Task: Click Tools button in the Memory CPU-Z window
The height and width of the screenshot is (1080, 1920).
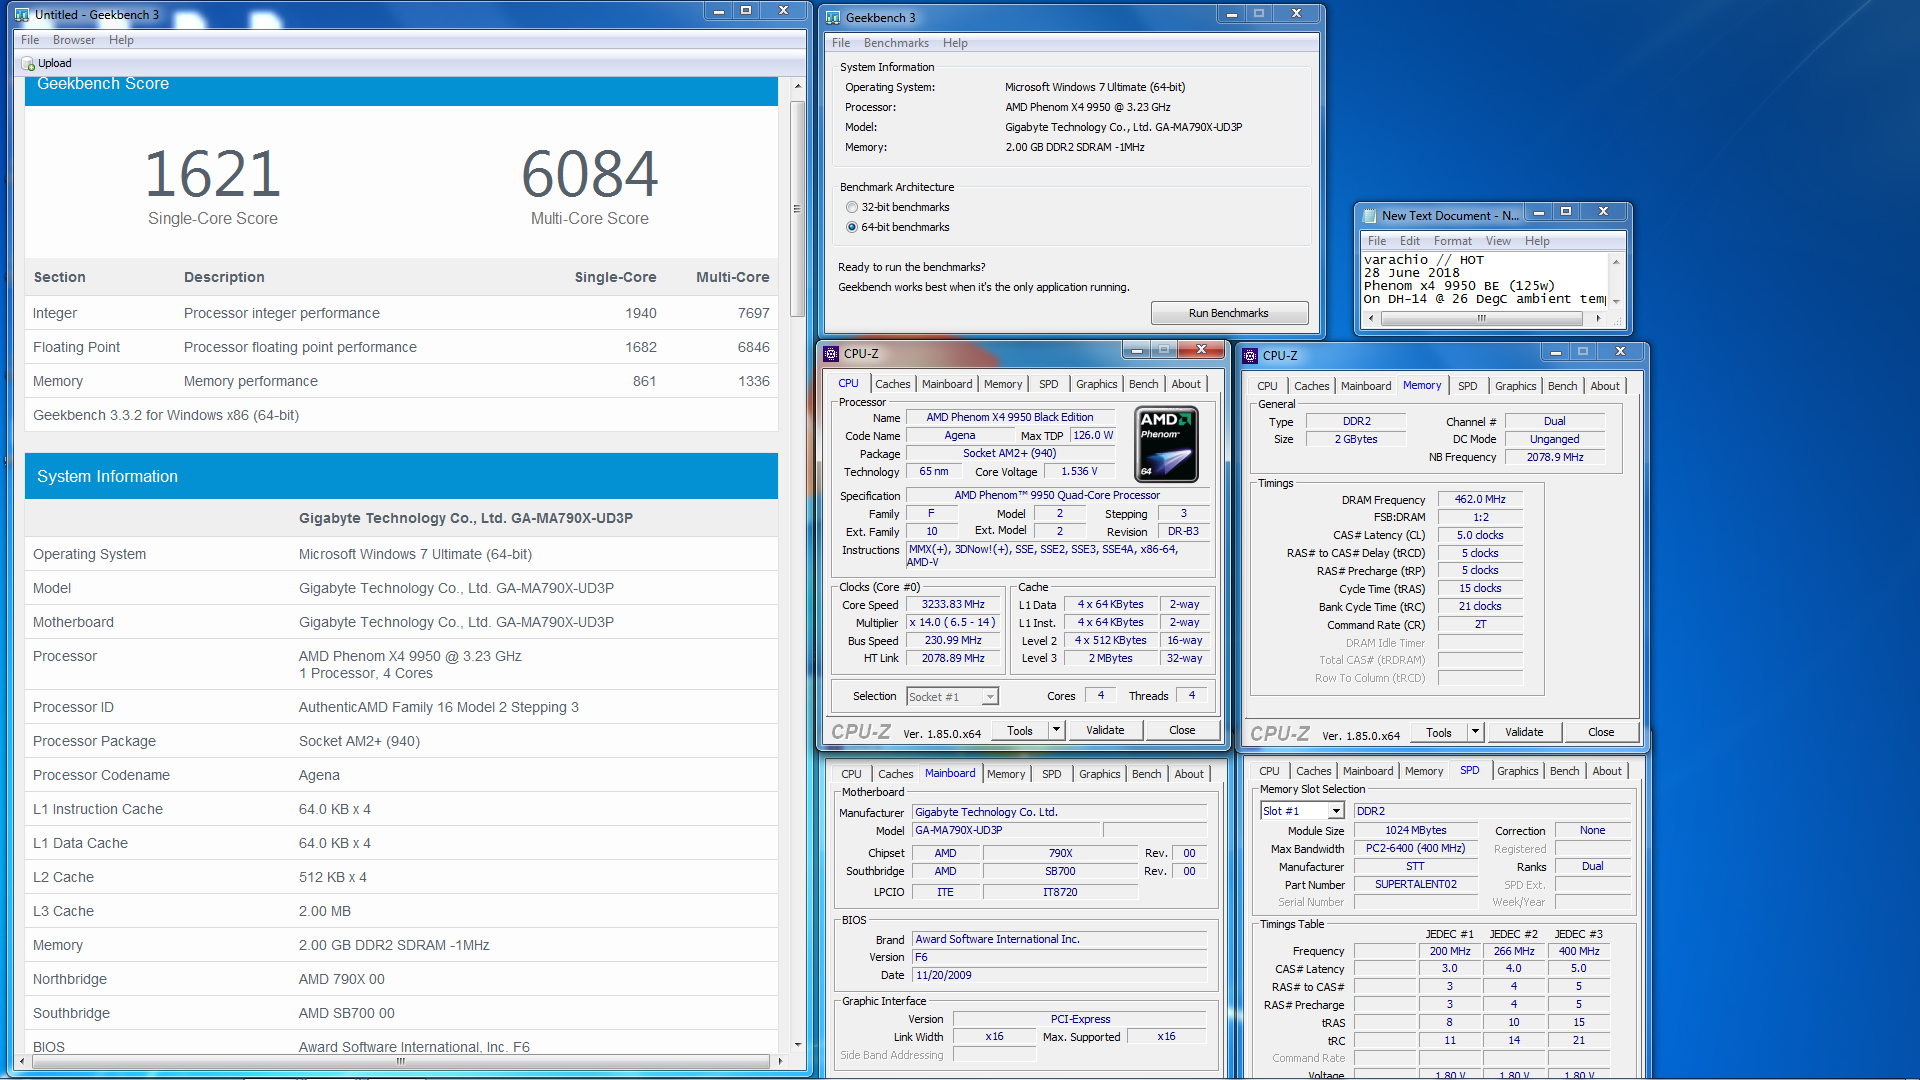Action: [1439, 733]
